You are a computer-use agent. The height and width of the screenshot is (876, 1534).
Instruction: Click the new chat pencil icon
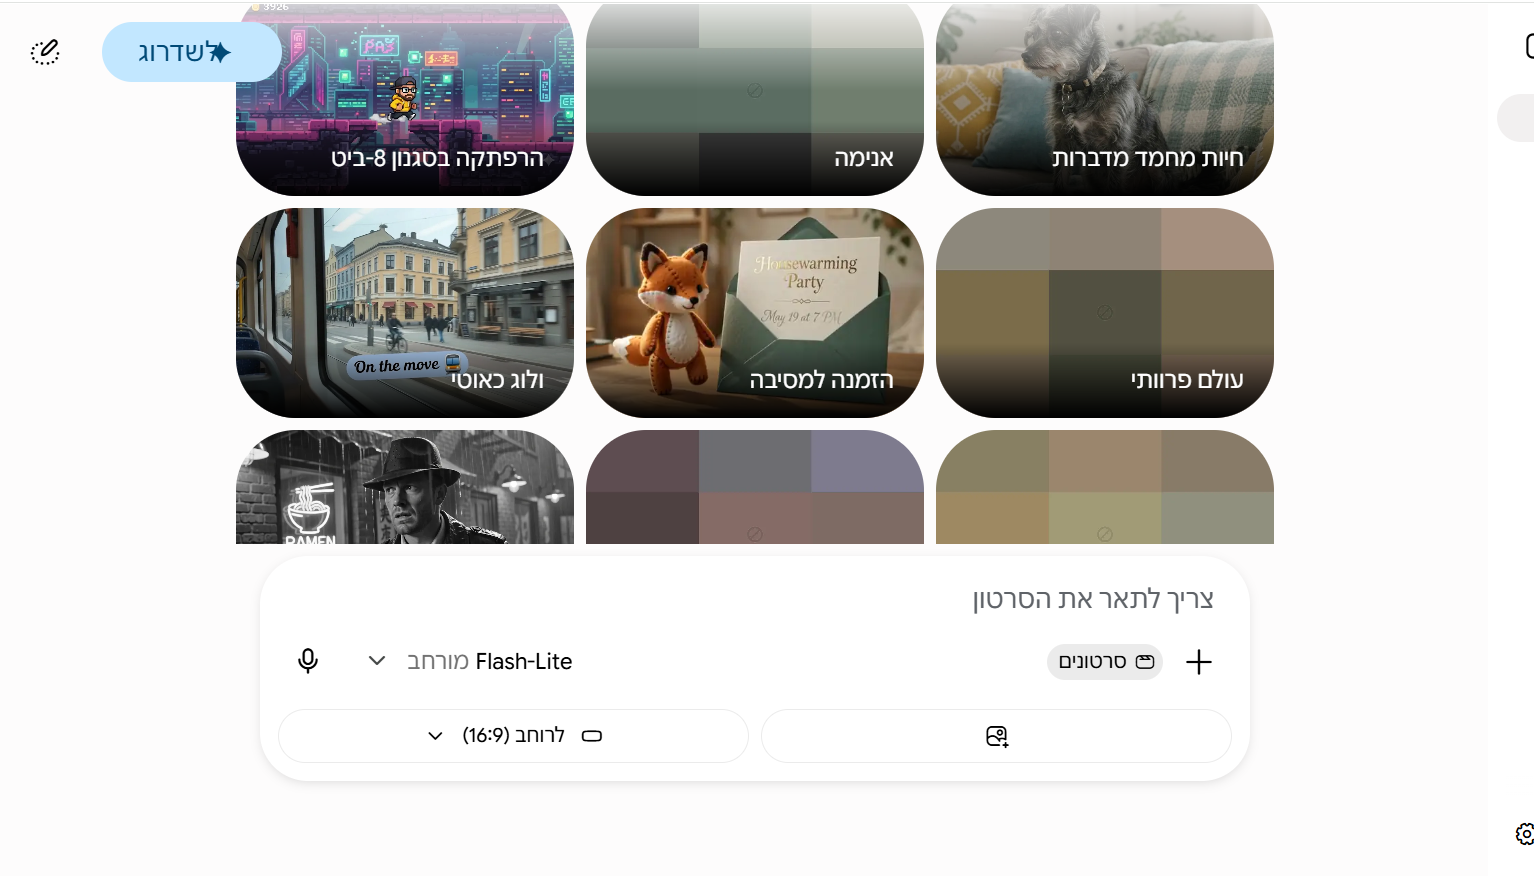45,52
